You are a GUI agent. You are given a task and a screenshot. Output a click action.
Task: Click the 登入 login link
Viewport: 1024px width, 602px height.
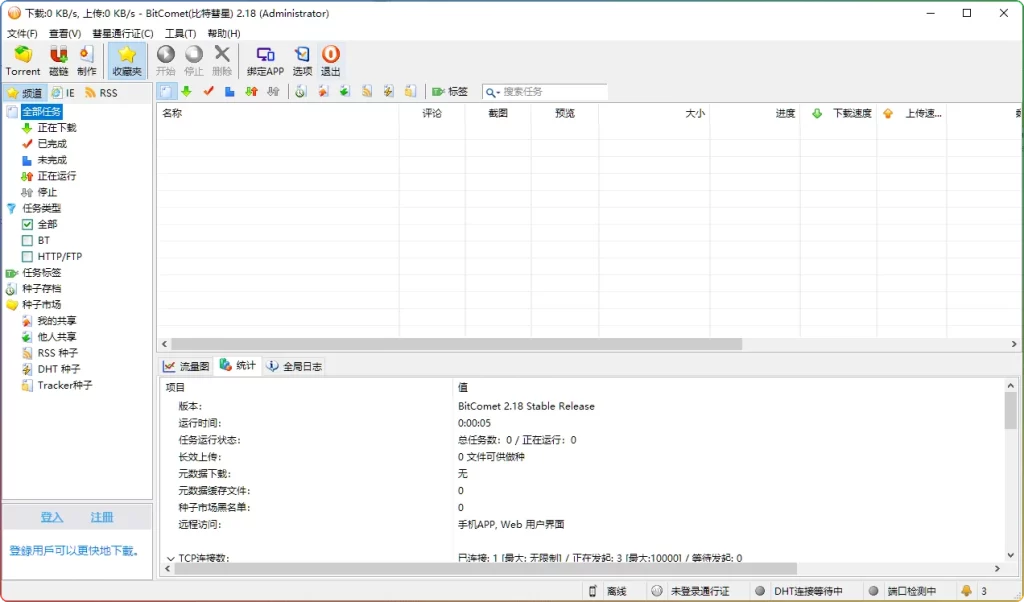point(52,517)
